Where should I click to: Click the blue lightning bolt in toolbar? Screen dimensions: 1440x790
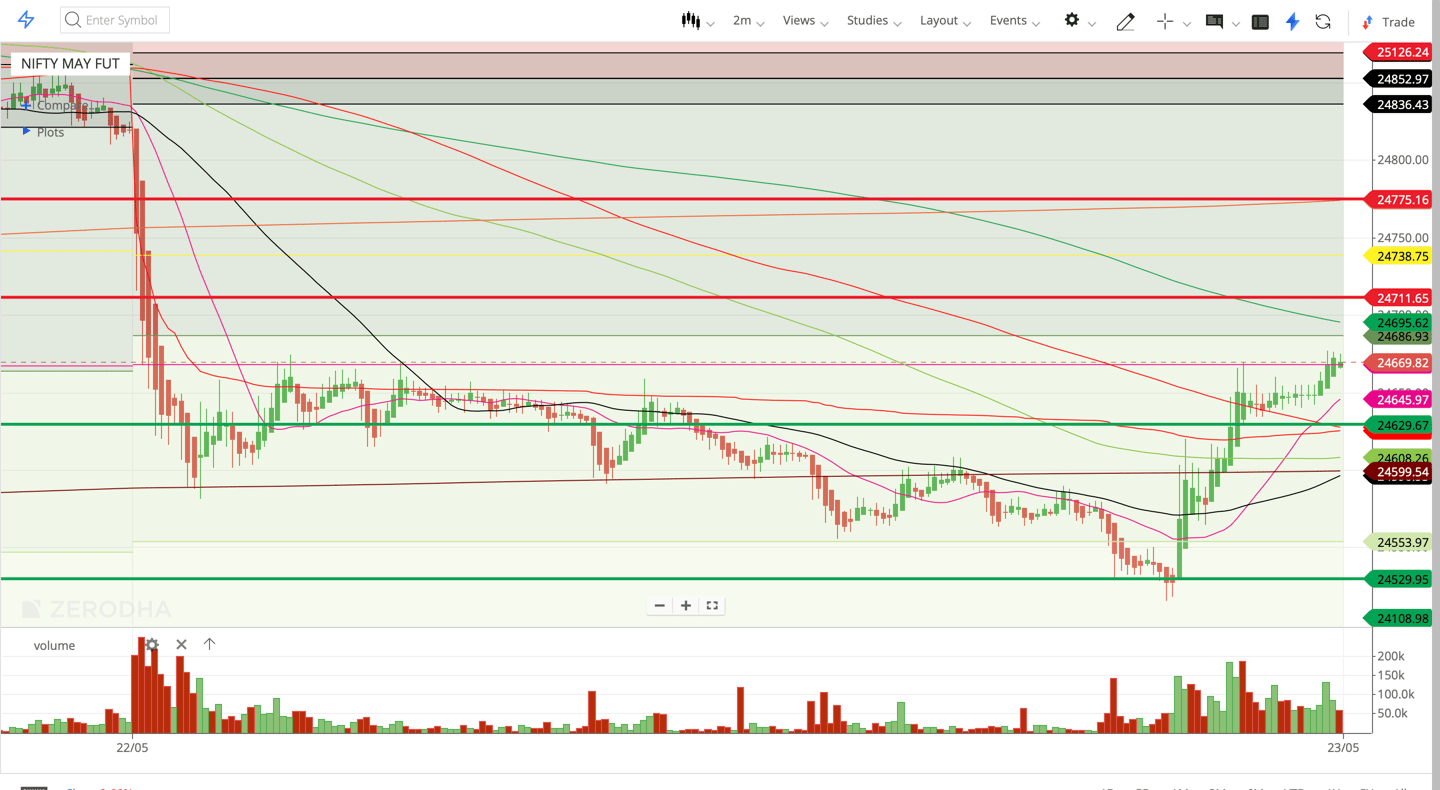pos(1293,21)
